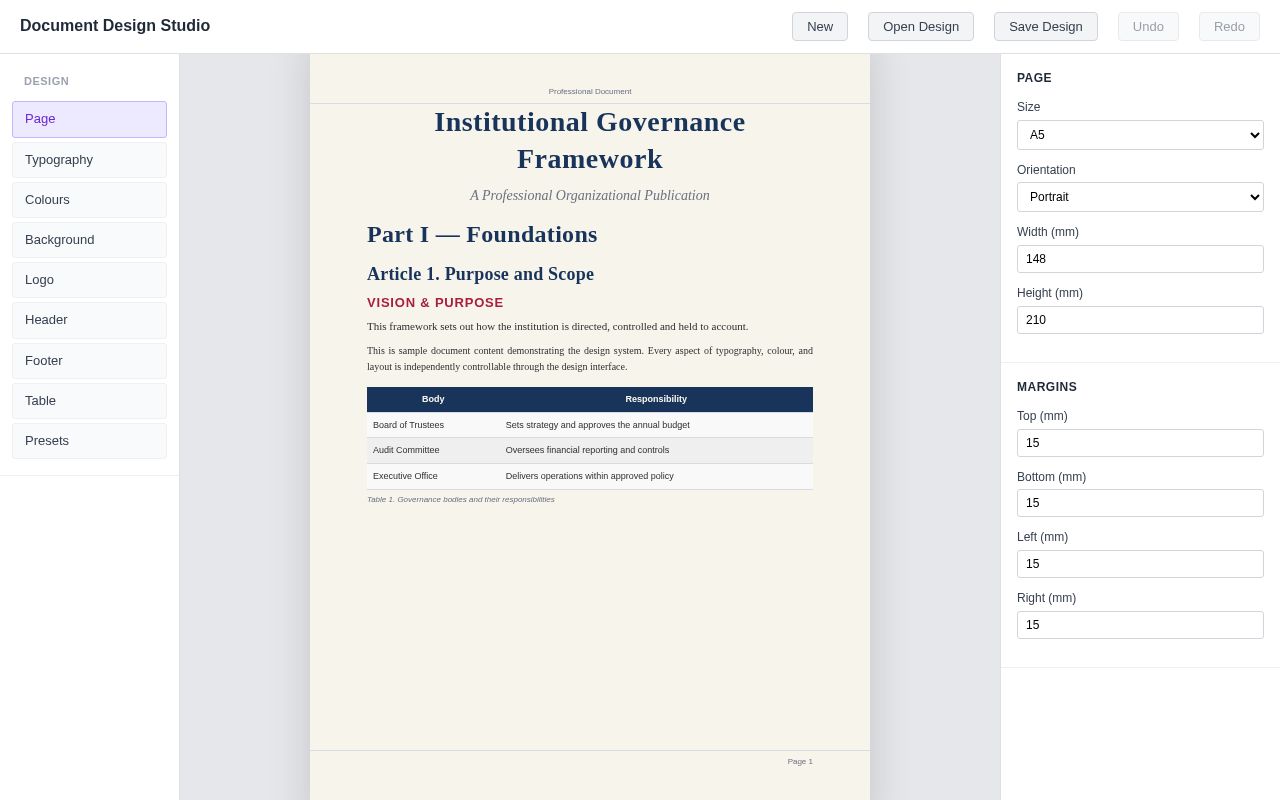Click the Redo button

coord(1229,26)
